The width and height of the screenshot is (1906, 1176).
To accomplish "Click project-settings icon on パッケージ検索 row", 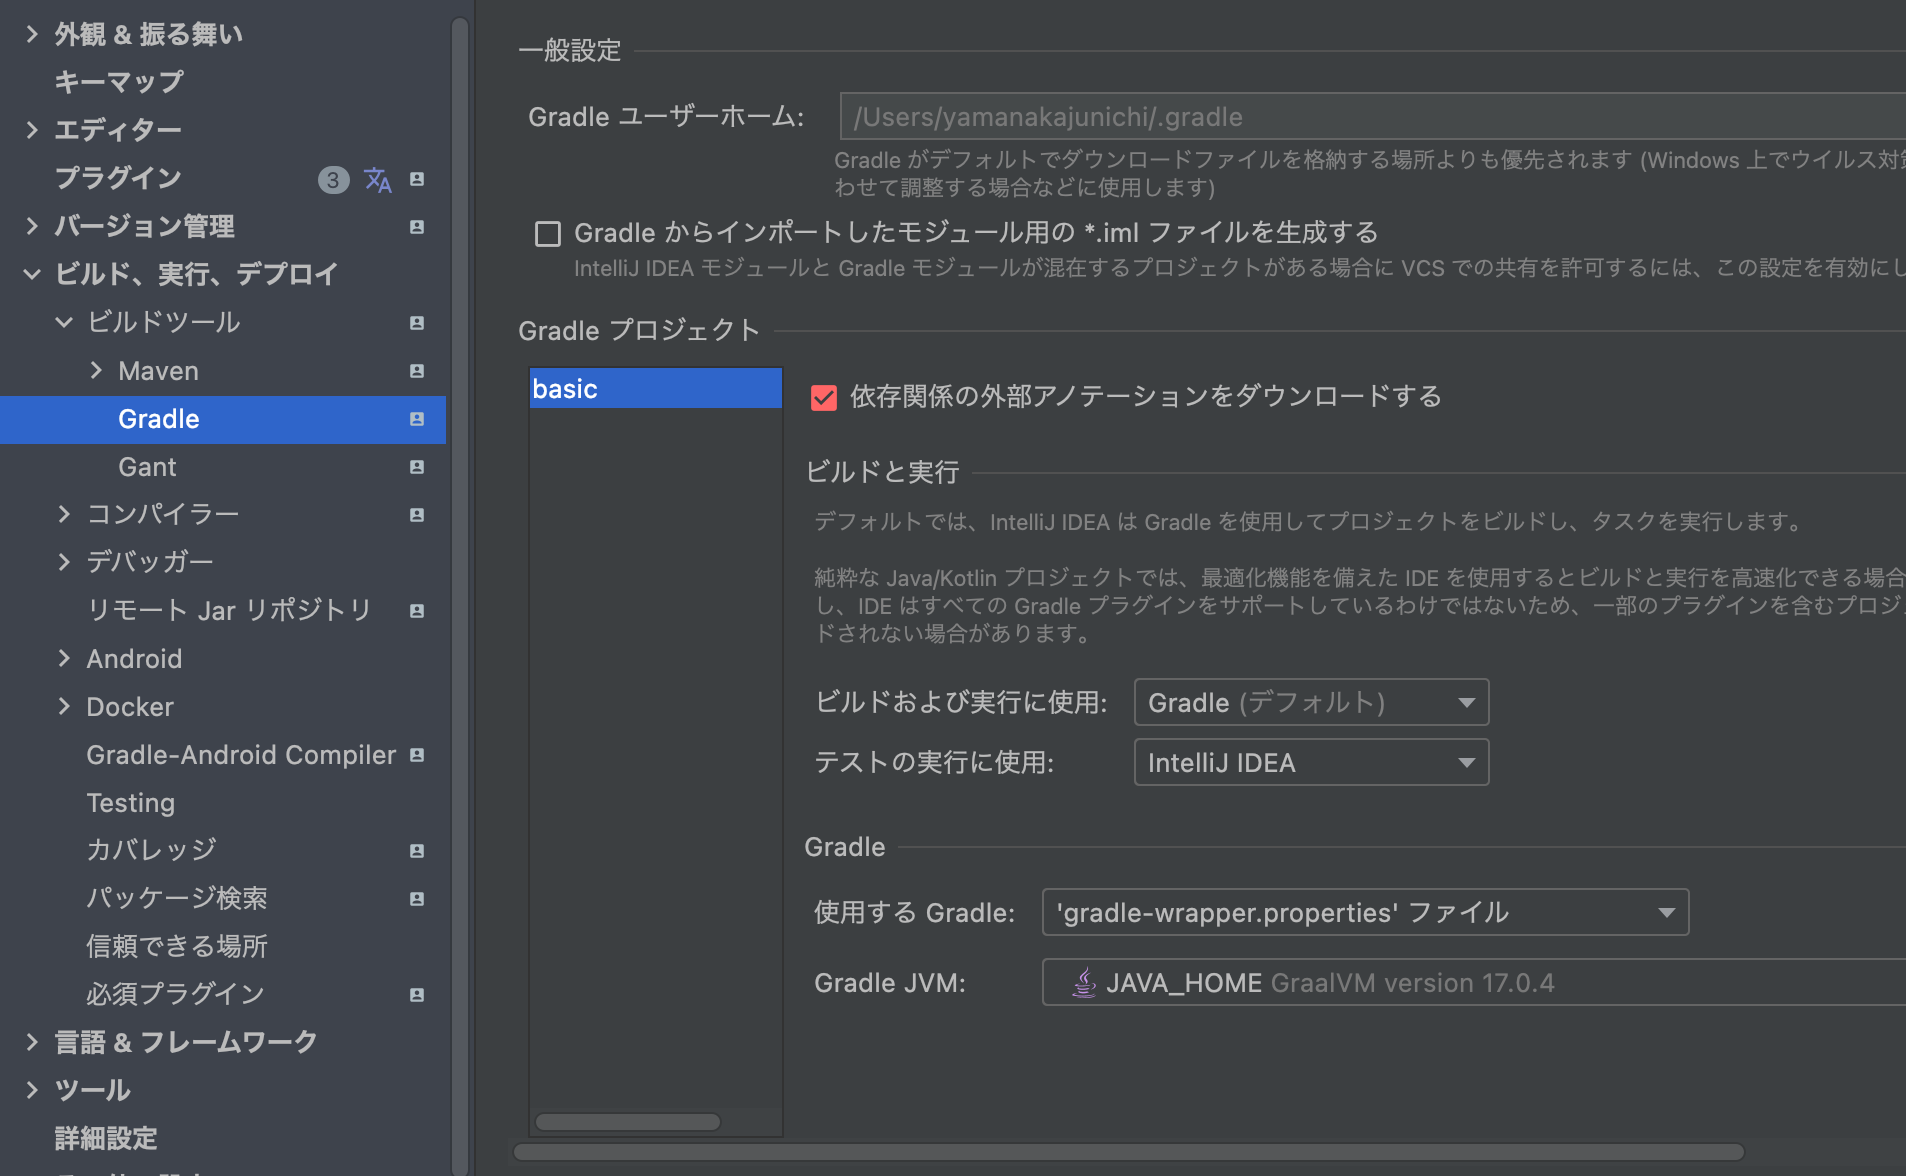I will (417, 899).
